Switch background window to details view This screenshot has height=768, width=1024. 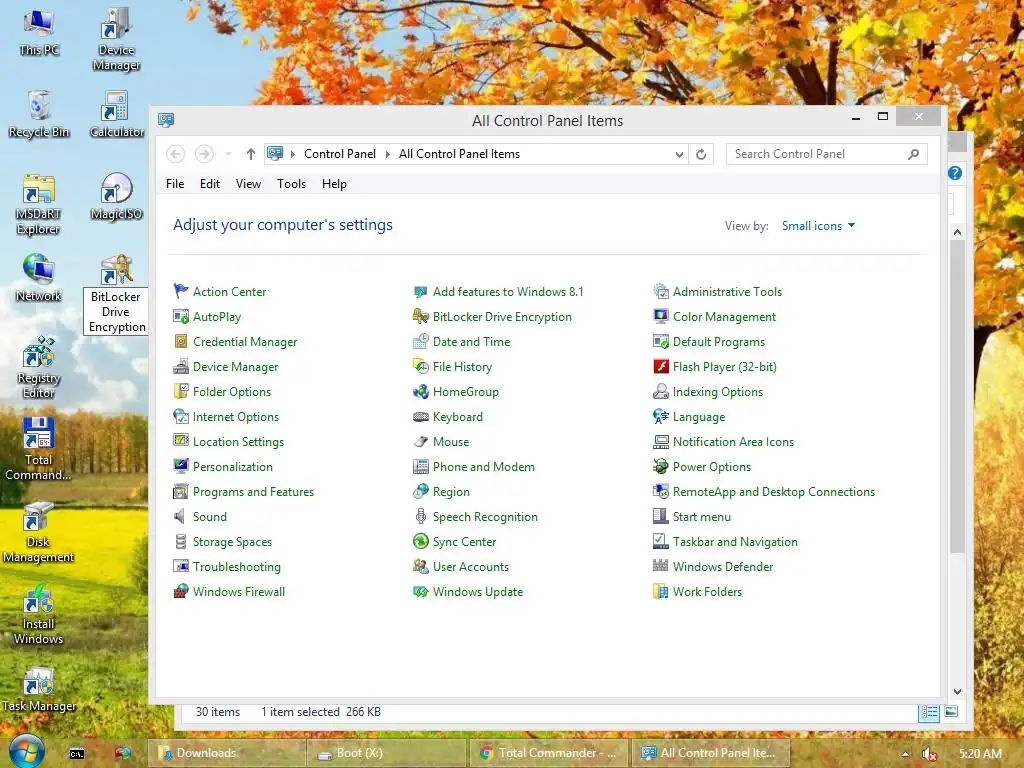click(x=929, y=712)
